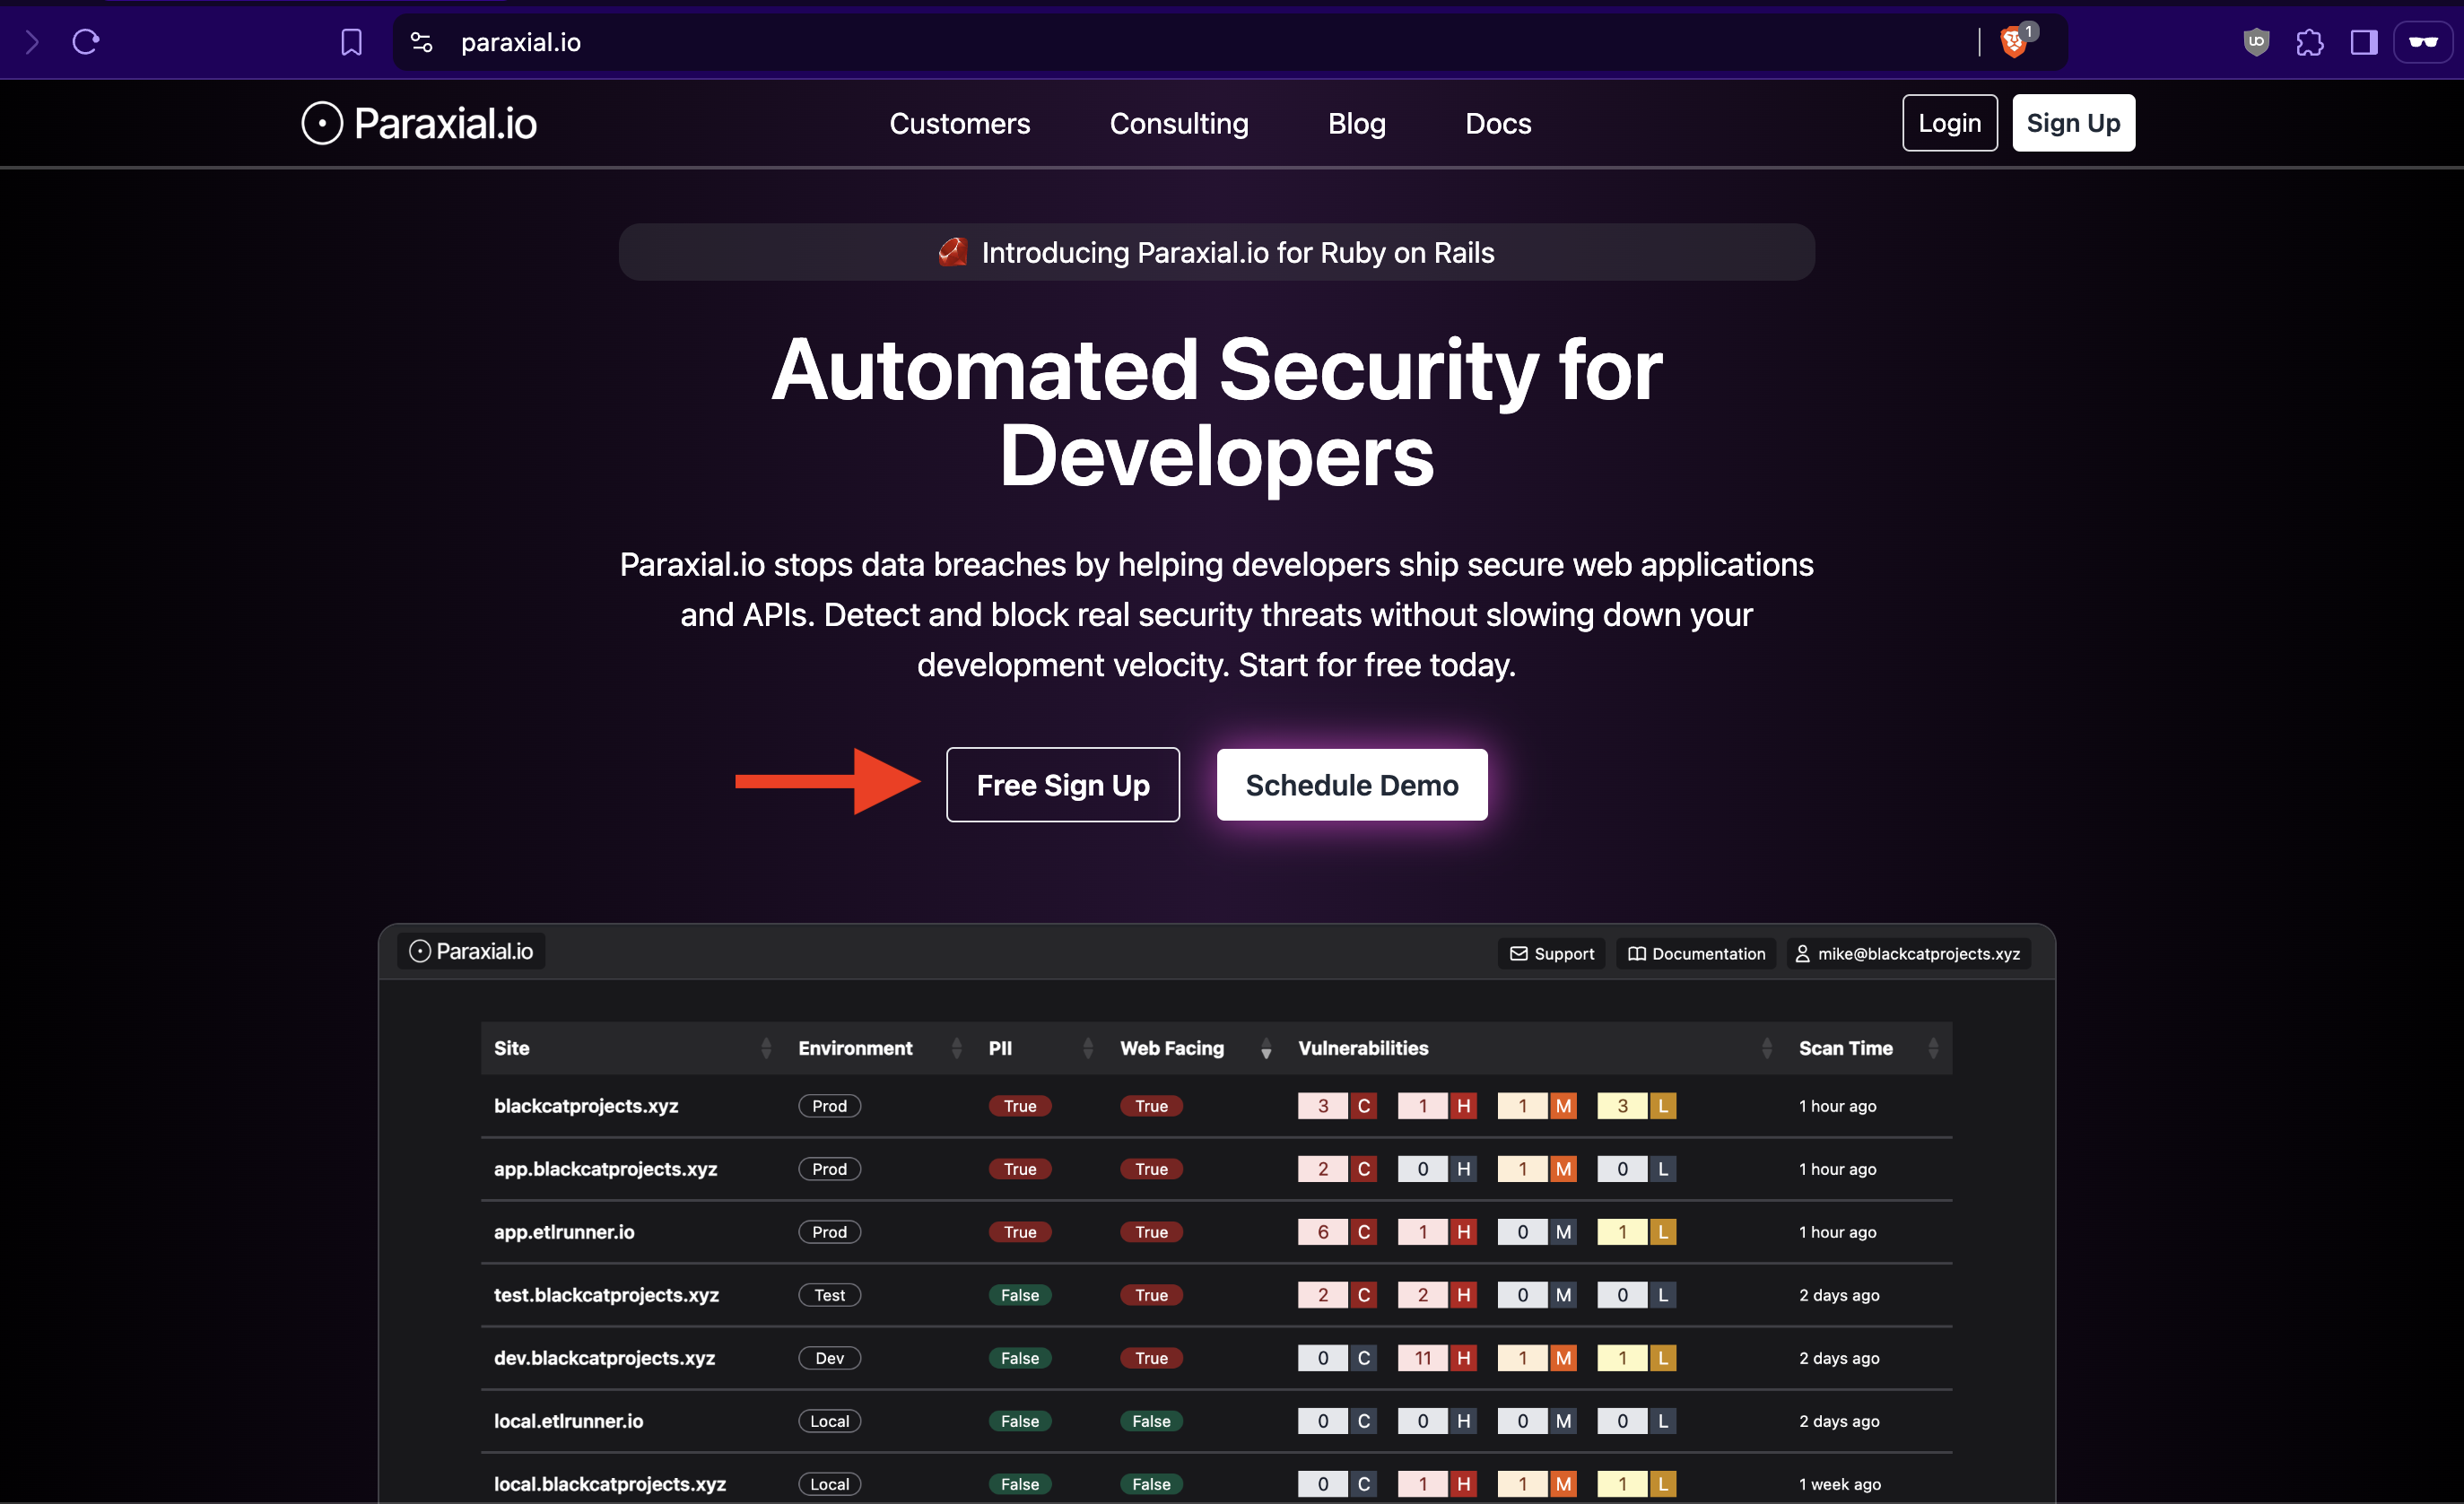
Task: Sort by the PII column arrows
Action: (x=1088, y=1048)
